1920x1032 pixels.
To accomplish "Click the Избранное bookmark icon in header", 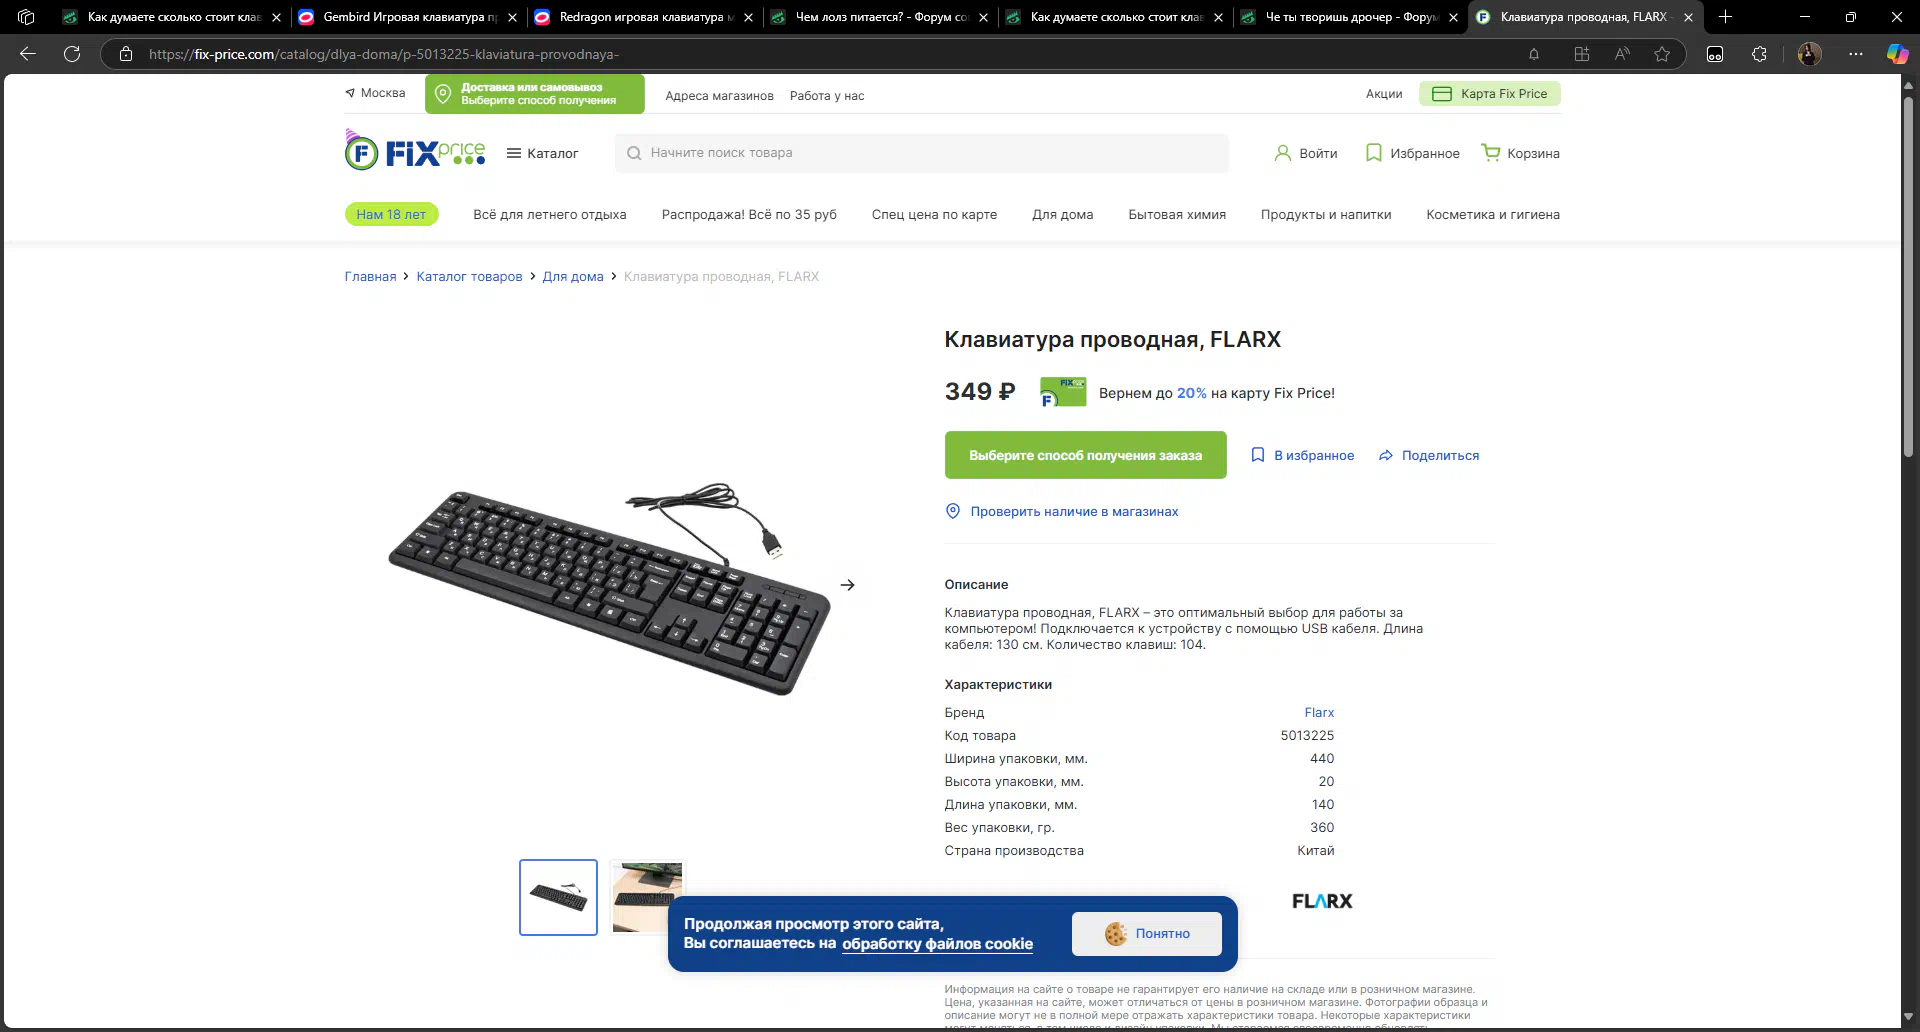I will click(x=1373, y=153).
